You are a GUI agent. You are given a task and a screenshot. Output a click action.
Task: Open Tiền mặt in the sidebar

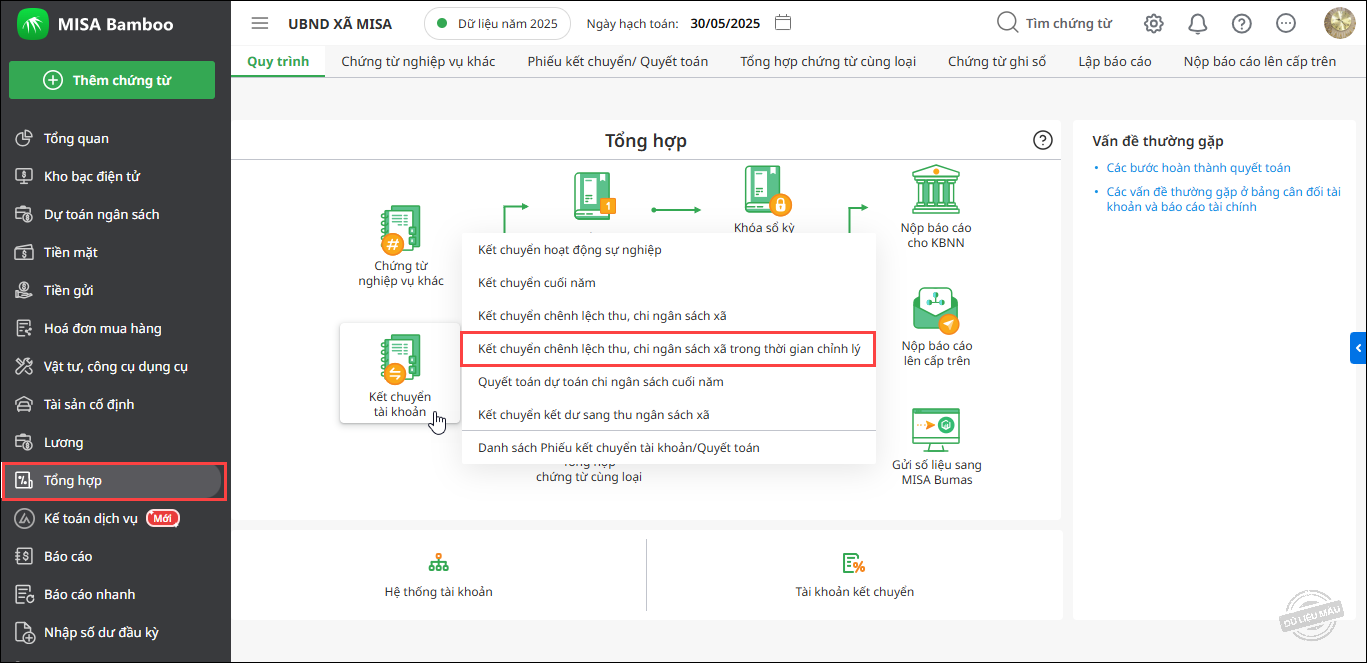pyautogui.click(x=115, y=252)
